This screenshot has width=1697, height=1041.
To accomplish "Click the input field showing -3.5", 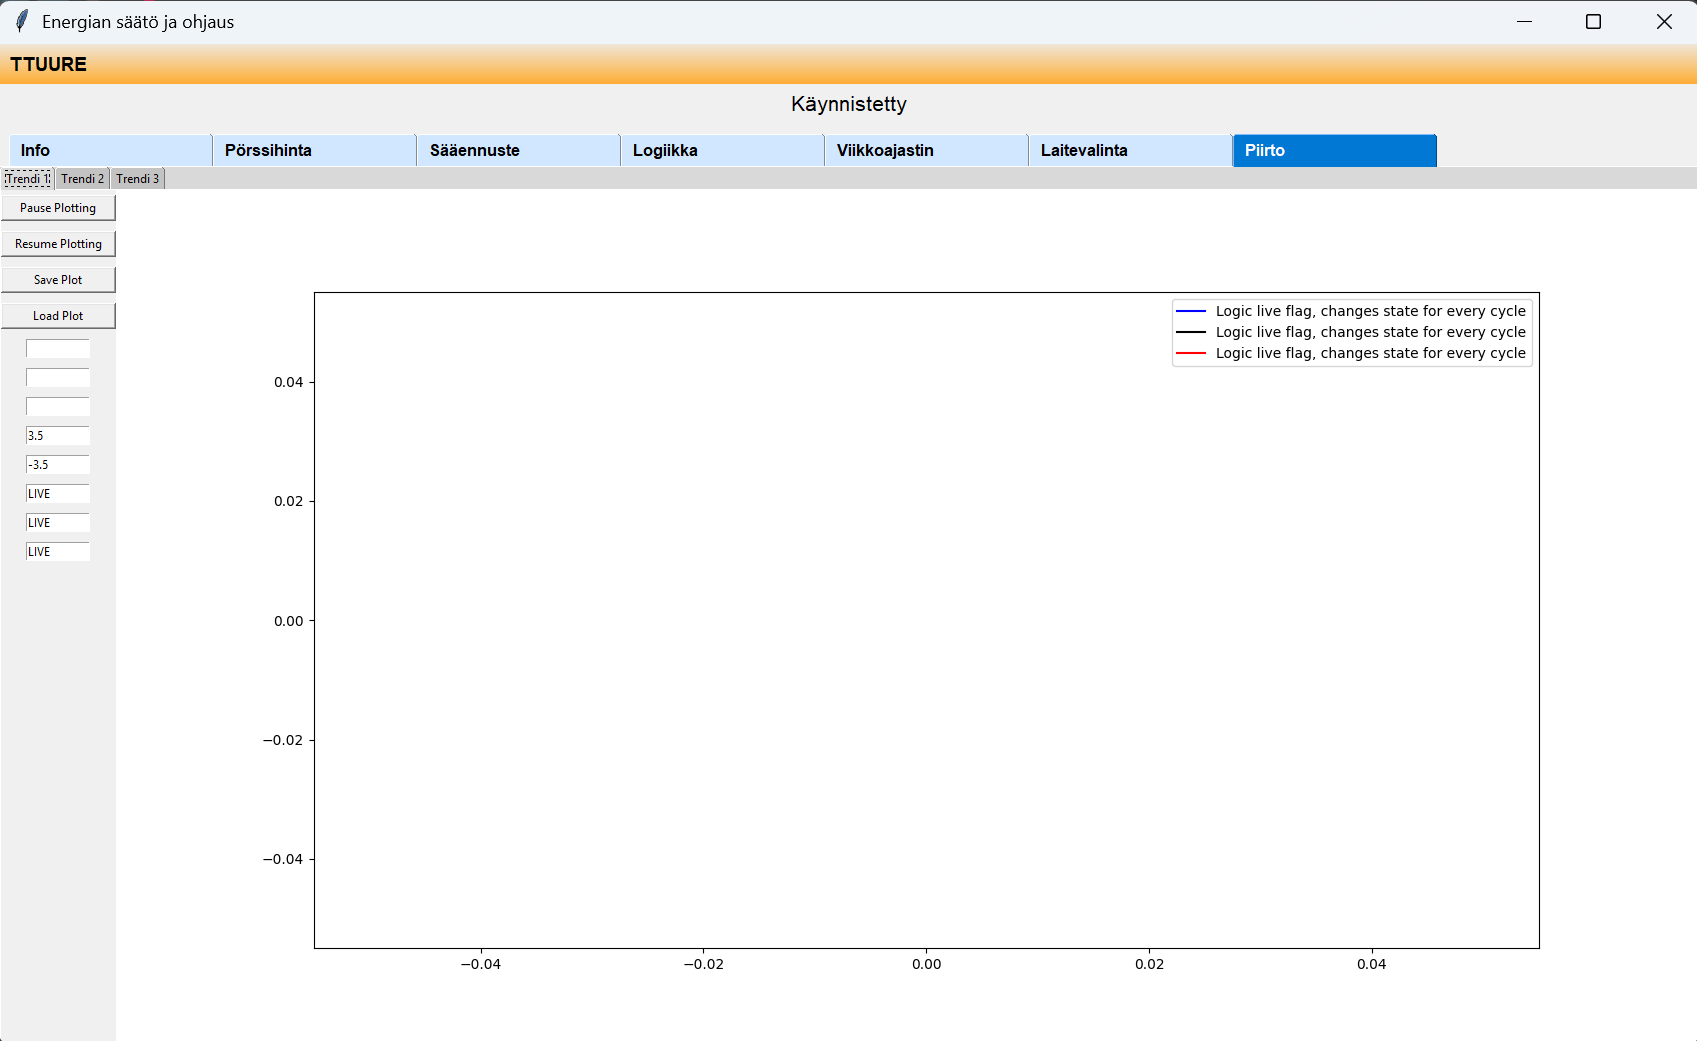I will pos(58,465).
